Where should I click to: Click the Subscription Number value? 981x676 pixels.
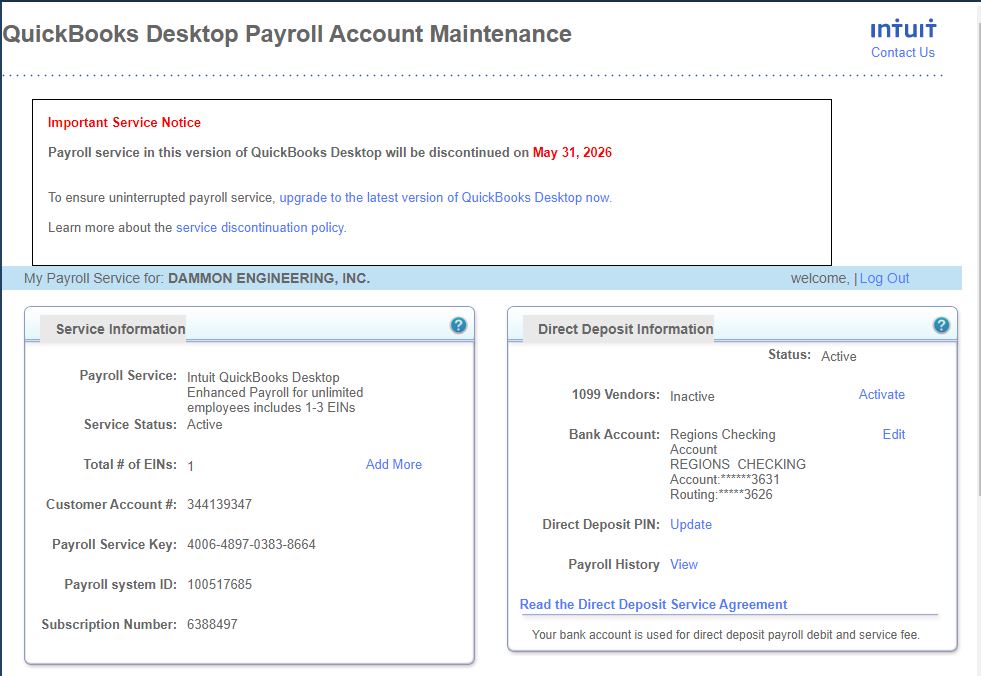[212, 625]
